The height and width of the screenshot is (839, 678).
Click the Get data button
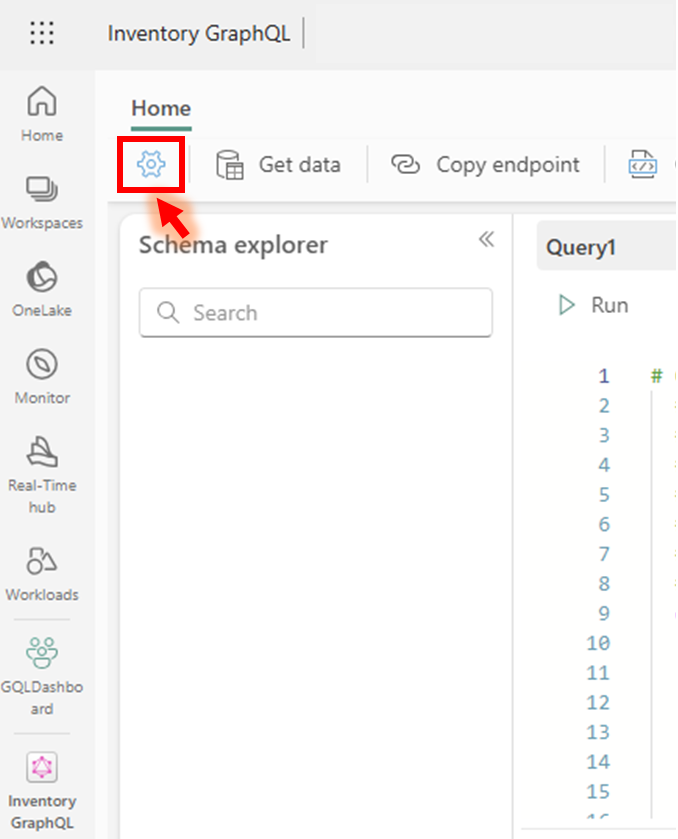coord(278,165)
